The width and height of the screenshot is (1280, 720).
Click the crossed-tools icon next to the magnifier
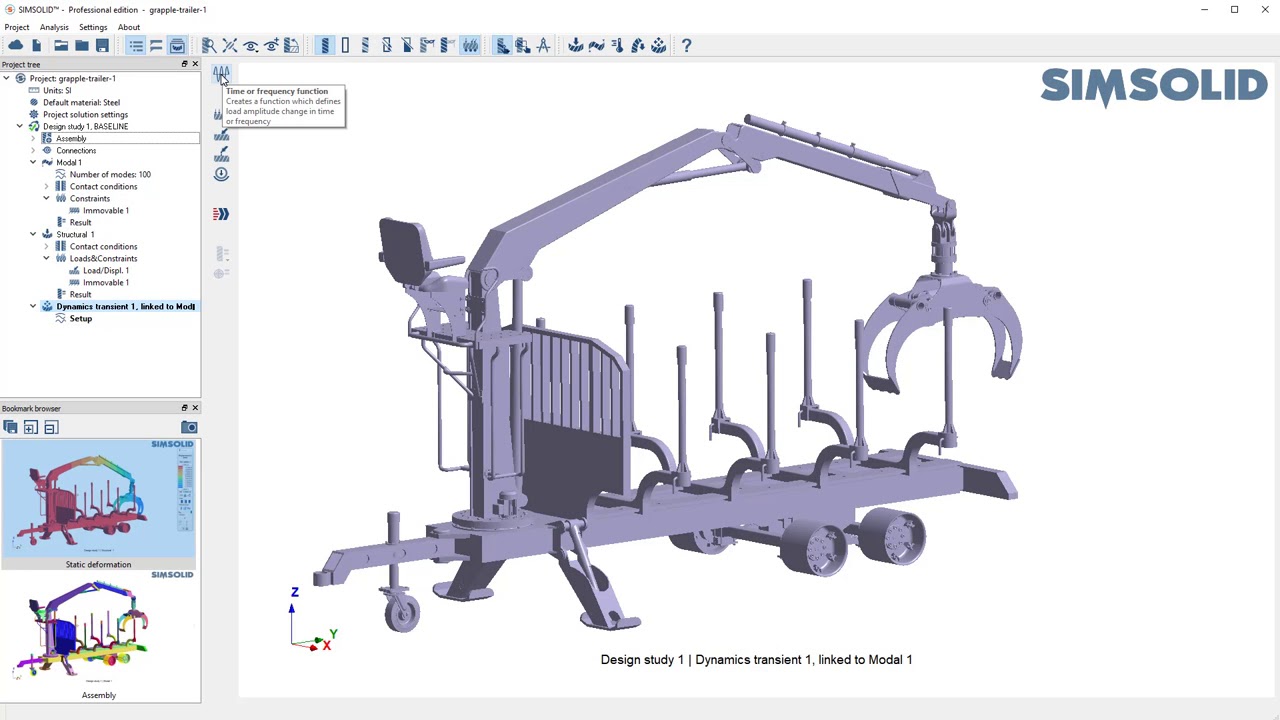pyautogui.click(x=230, y=45)
